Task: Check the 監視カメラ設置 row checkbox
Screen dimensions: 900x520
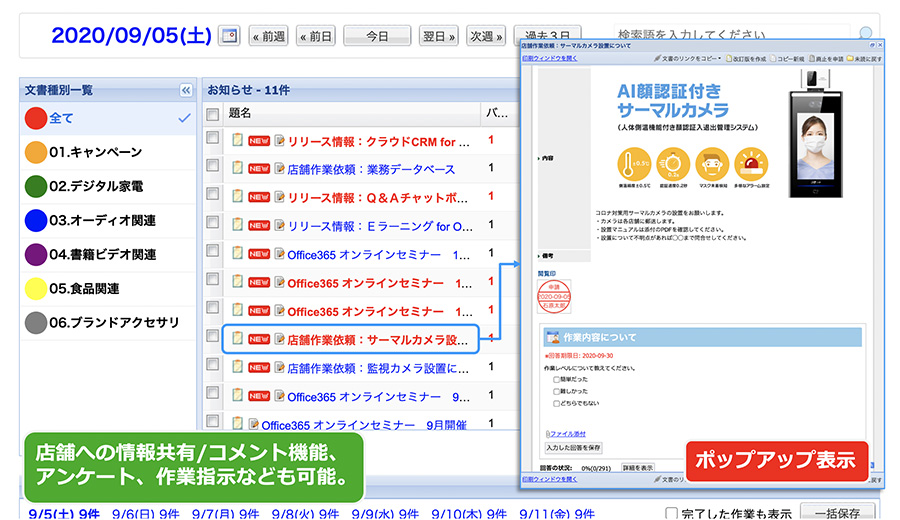Action: click(x=213, y=364)
